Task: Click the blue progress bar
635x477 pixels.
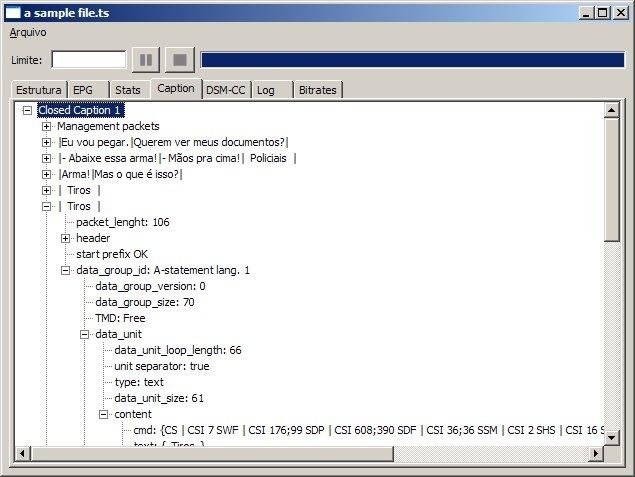Action: point(413,60)
